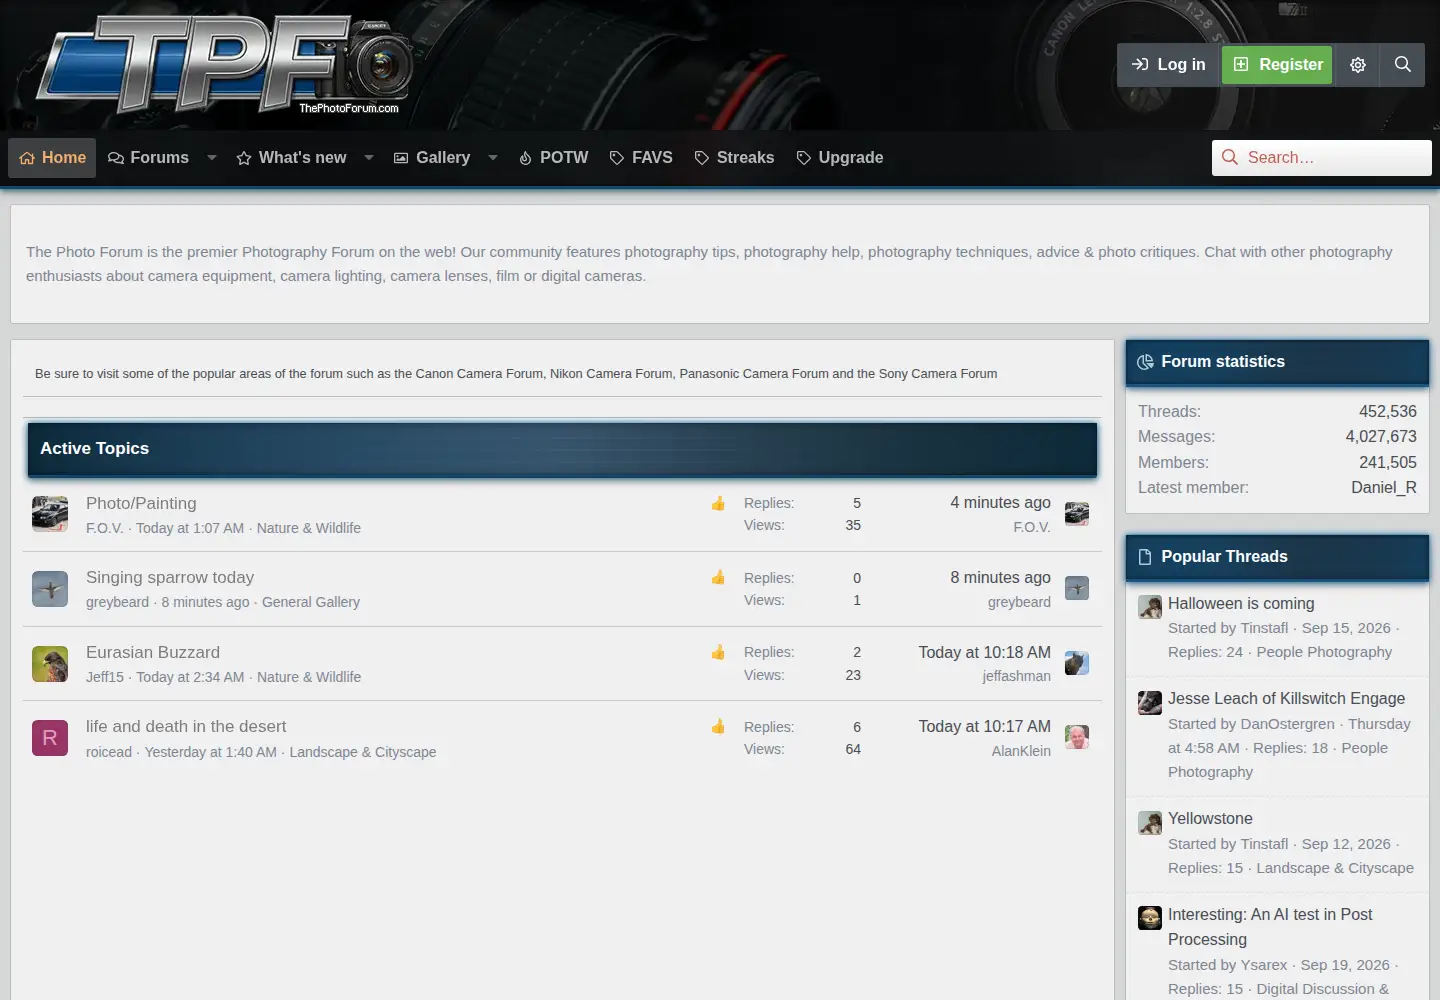
Task: Focus the Search input field
Action: coord(1322,158)
